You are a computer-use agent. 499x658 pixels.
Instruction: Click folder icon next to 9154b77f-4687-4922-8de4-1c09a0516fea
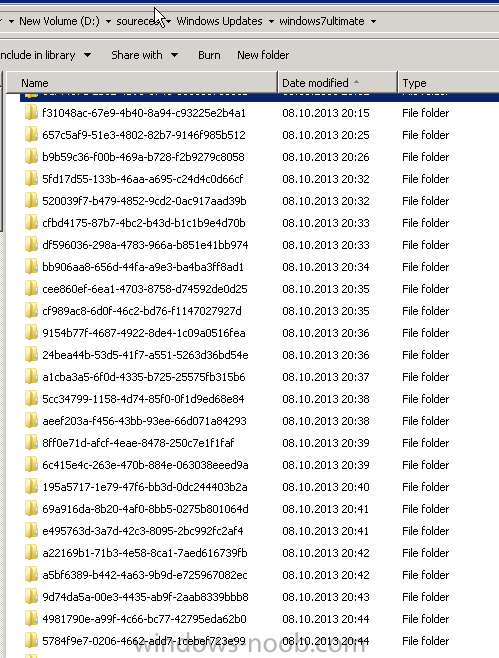tap(31, 333)
